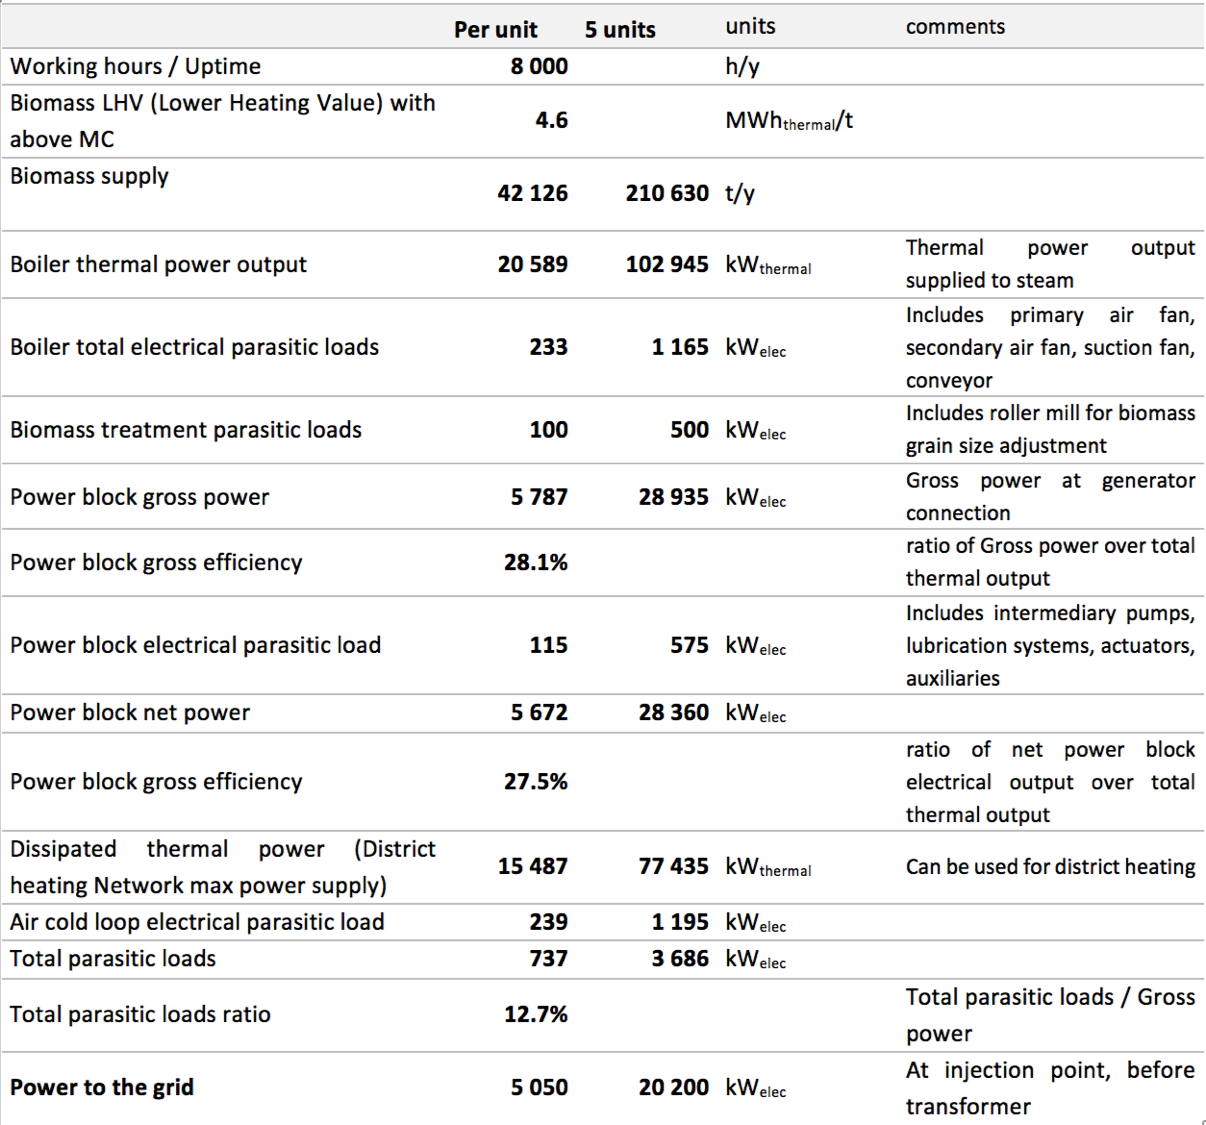Screen dimensions: 1206x1125
Task: Click the bold "Power to the grid" label
Action: 102,1087
